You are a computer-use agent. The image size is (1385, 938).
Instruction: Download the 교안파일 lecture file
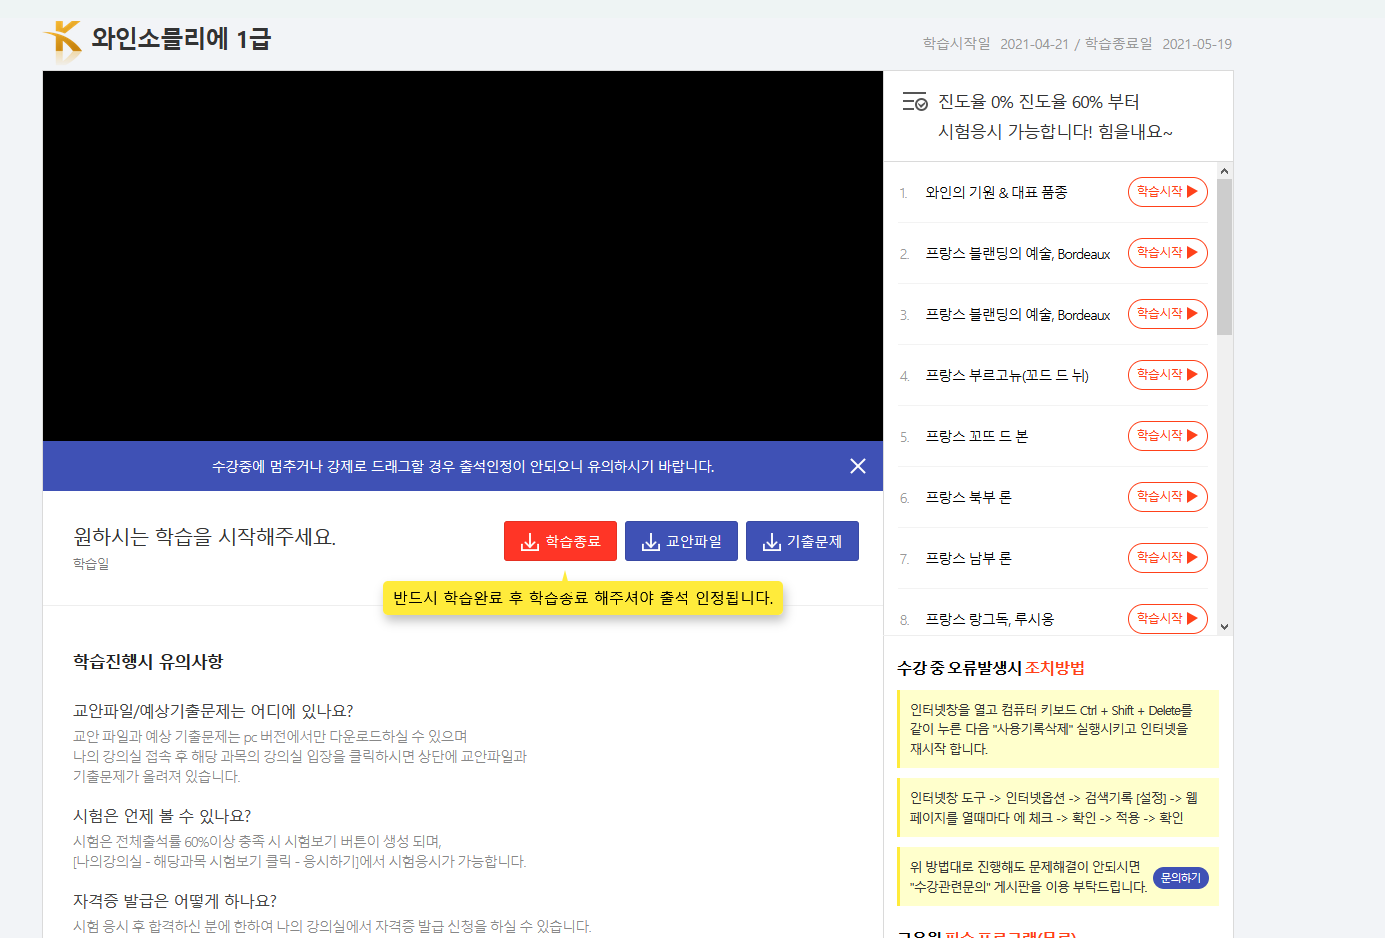pos(681,541)
